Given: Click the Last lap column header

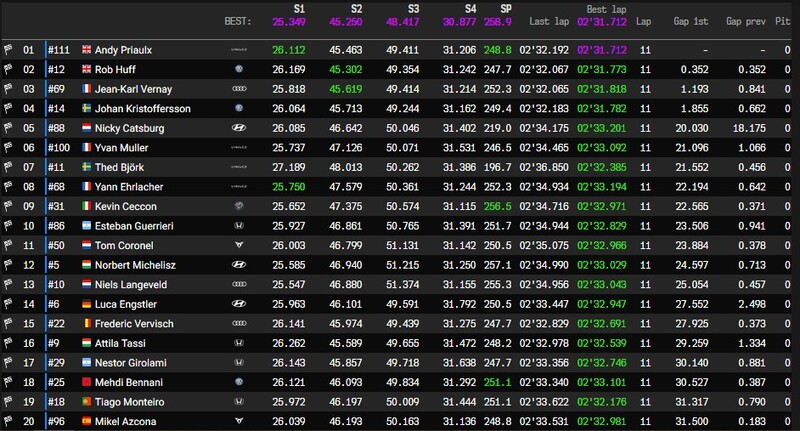Looking at the screenshot, I should 549,21.
